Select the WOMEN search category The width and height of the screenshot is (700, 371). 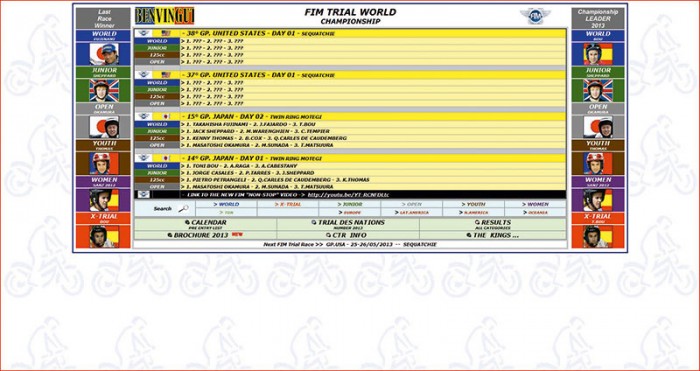[x=535, y=204]
